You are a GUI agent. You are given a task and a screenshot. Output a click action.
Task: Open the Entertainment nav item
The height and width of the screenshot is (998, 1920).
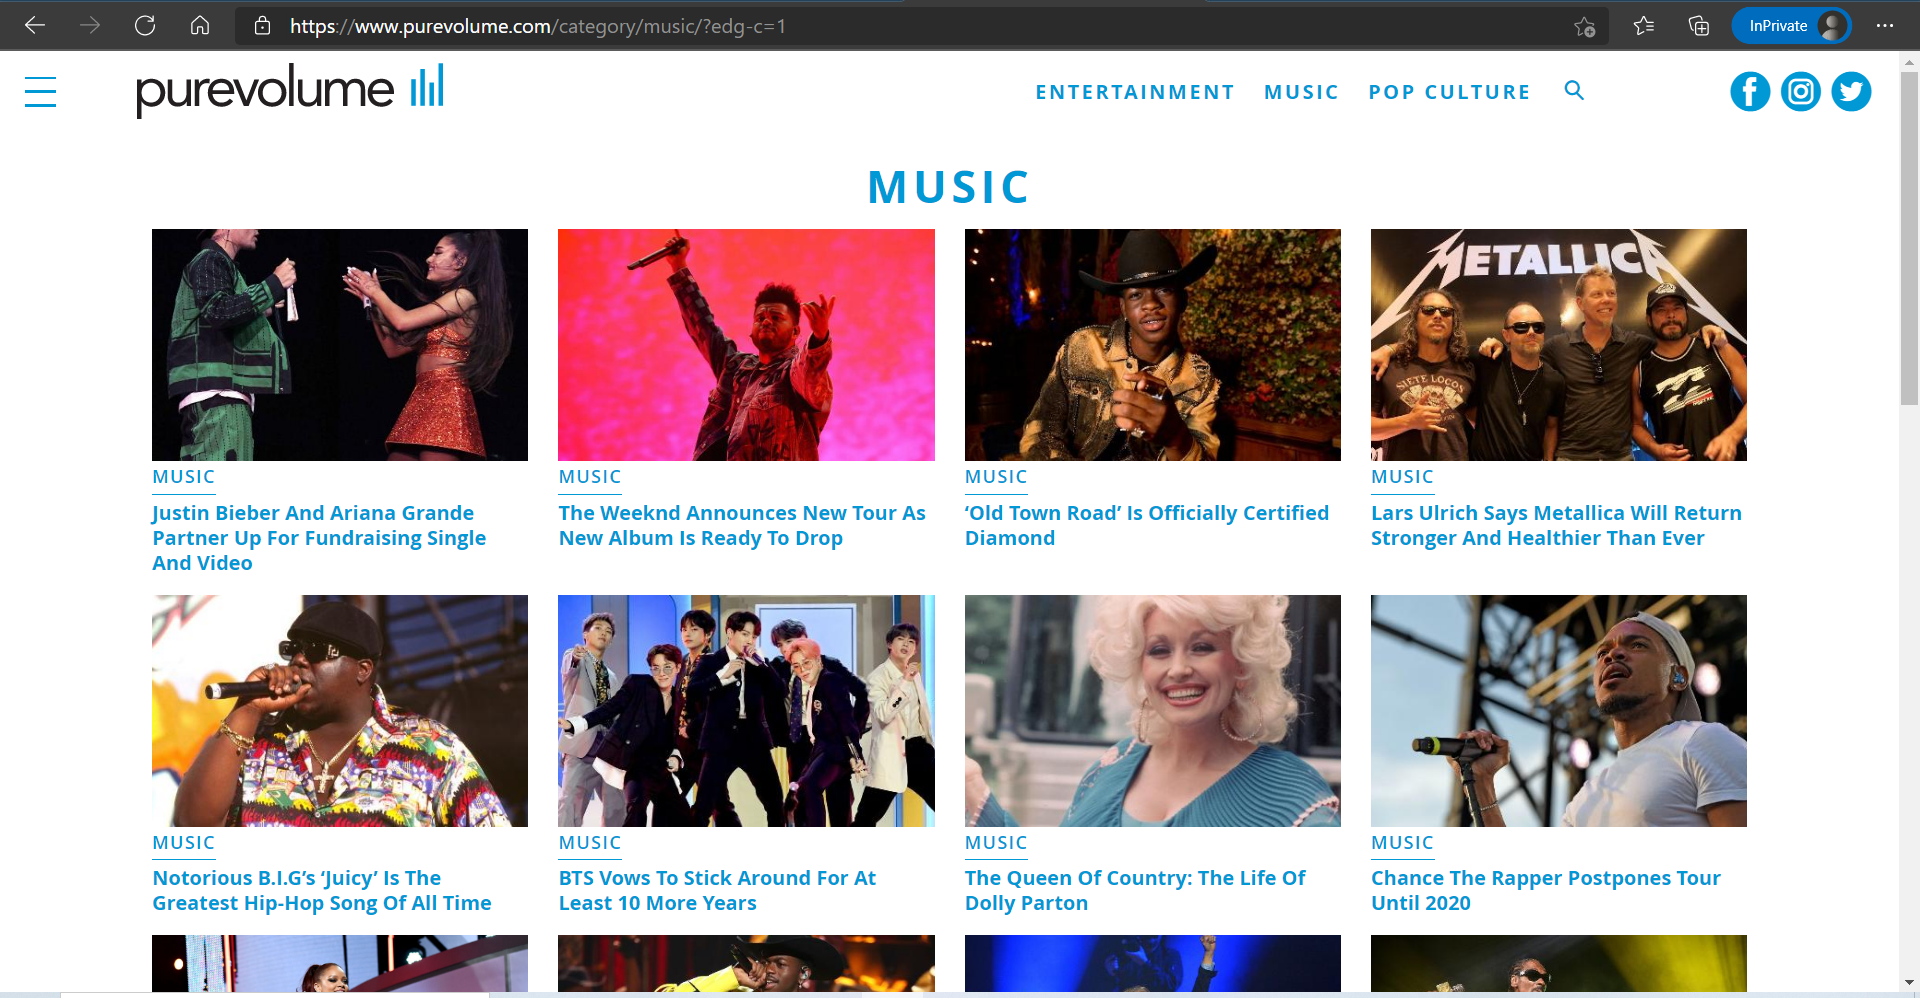[1135, 92]
